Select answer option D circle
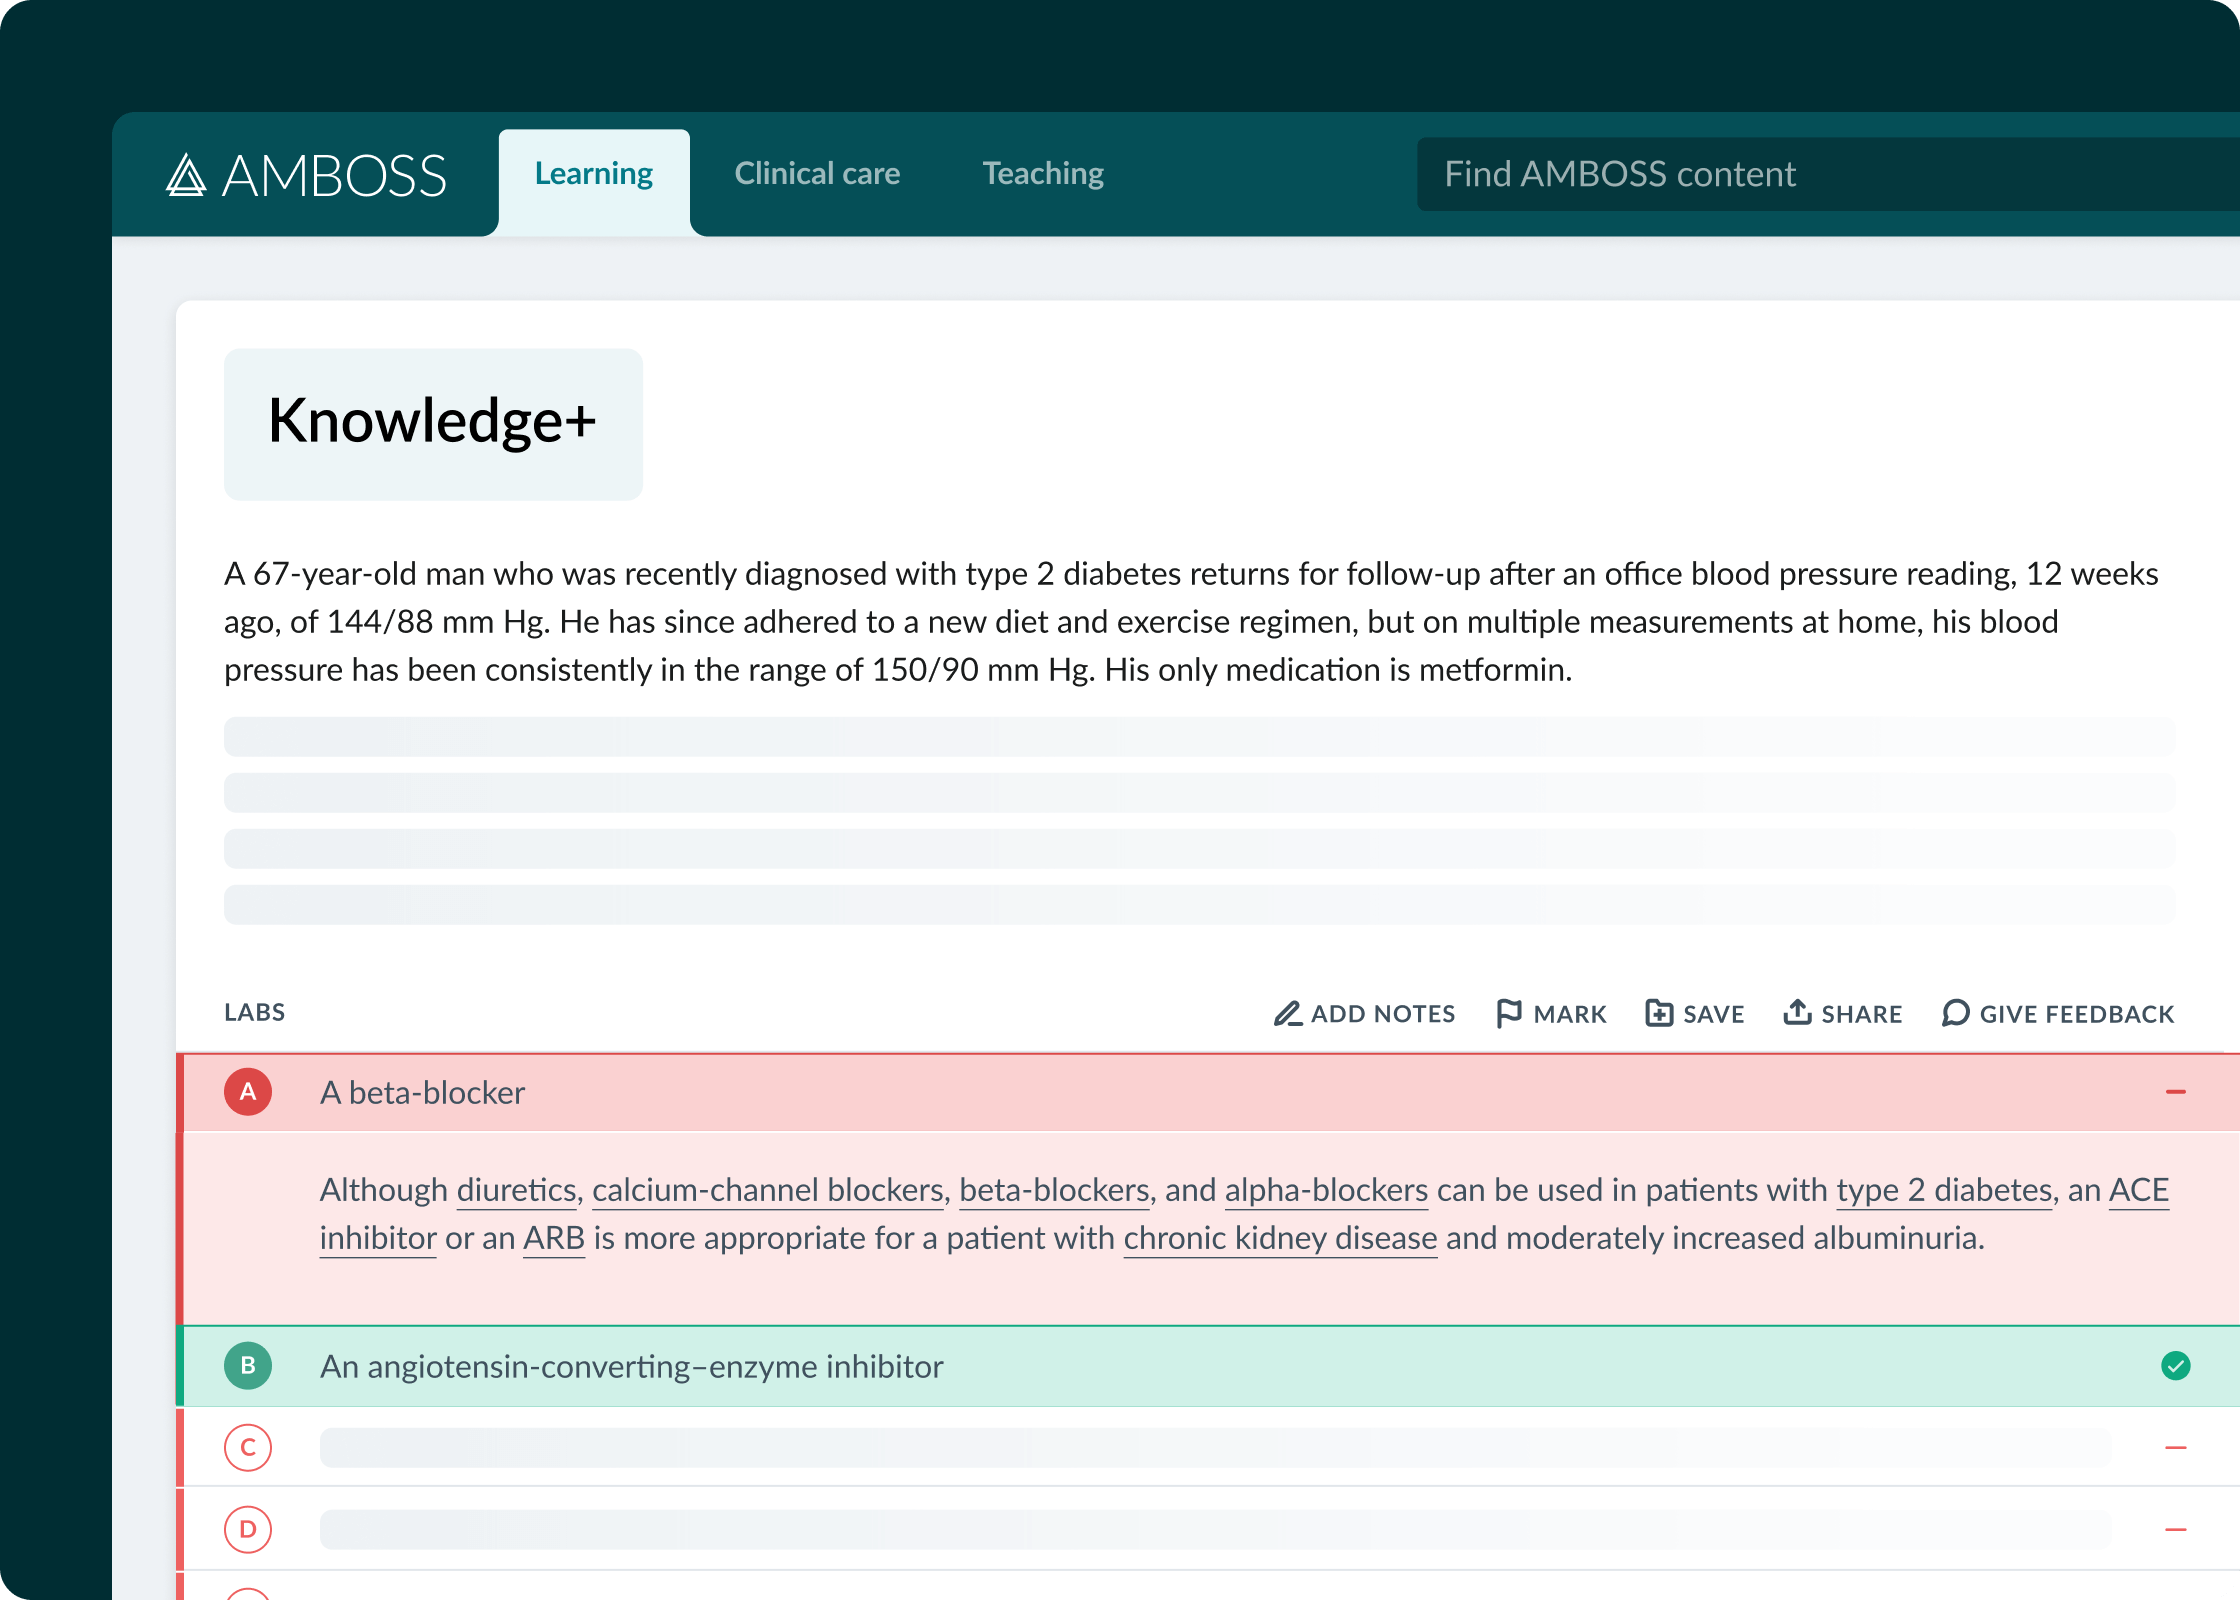The height and width of the screenshot is (1600, 2240). (248, 1530)
